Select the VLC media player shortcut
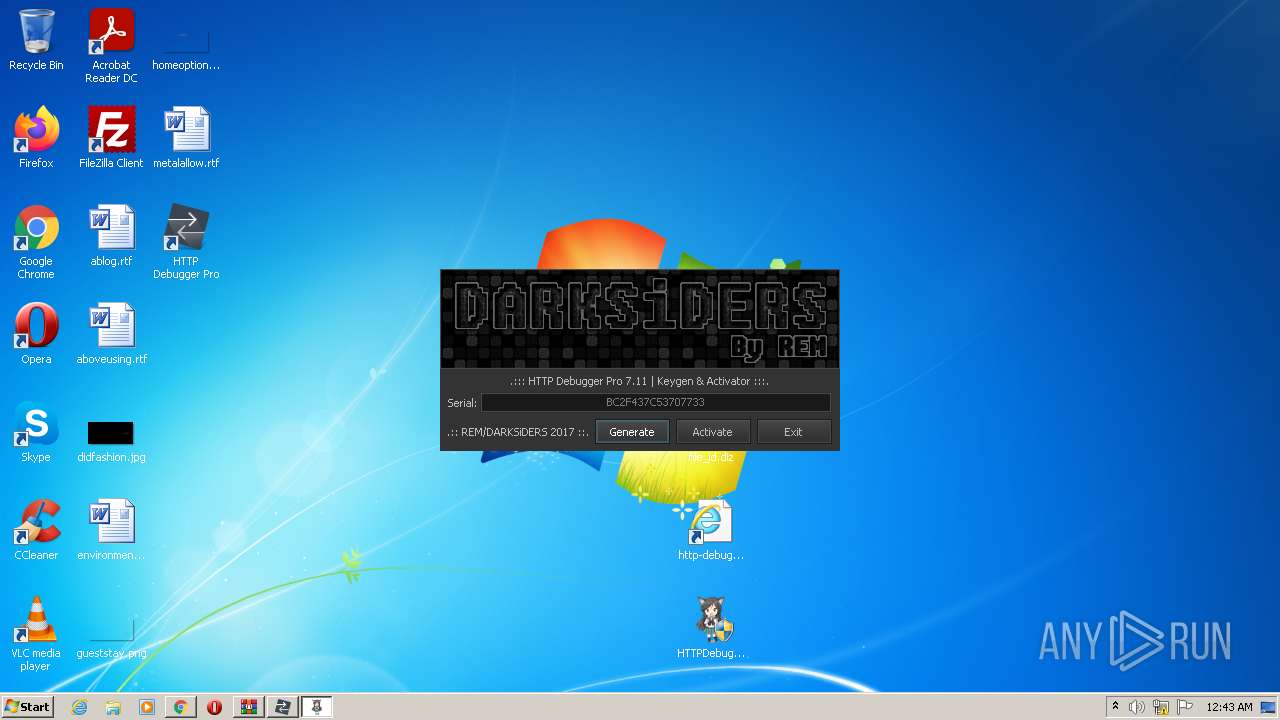 [x=36, y=634]
